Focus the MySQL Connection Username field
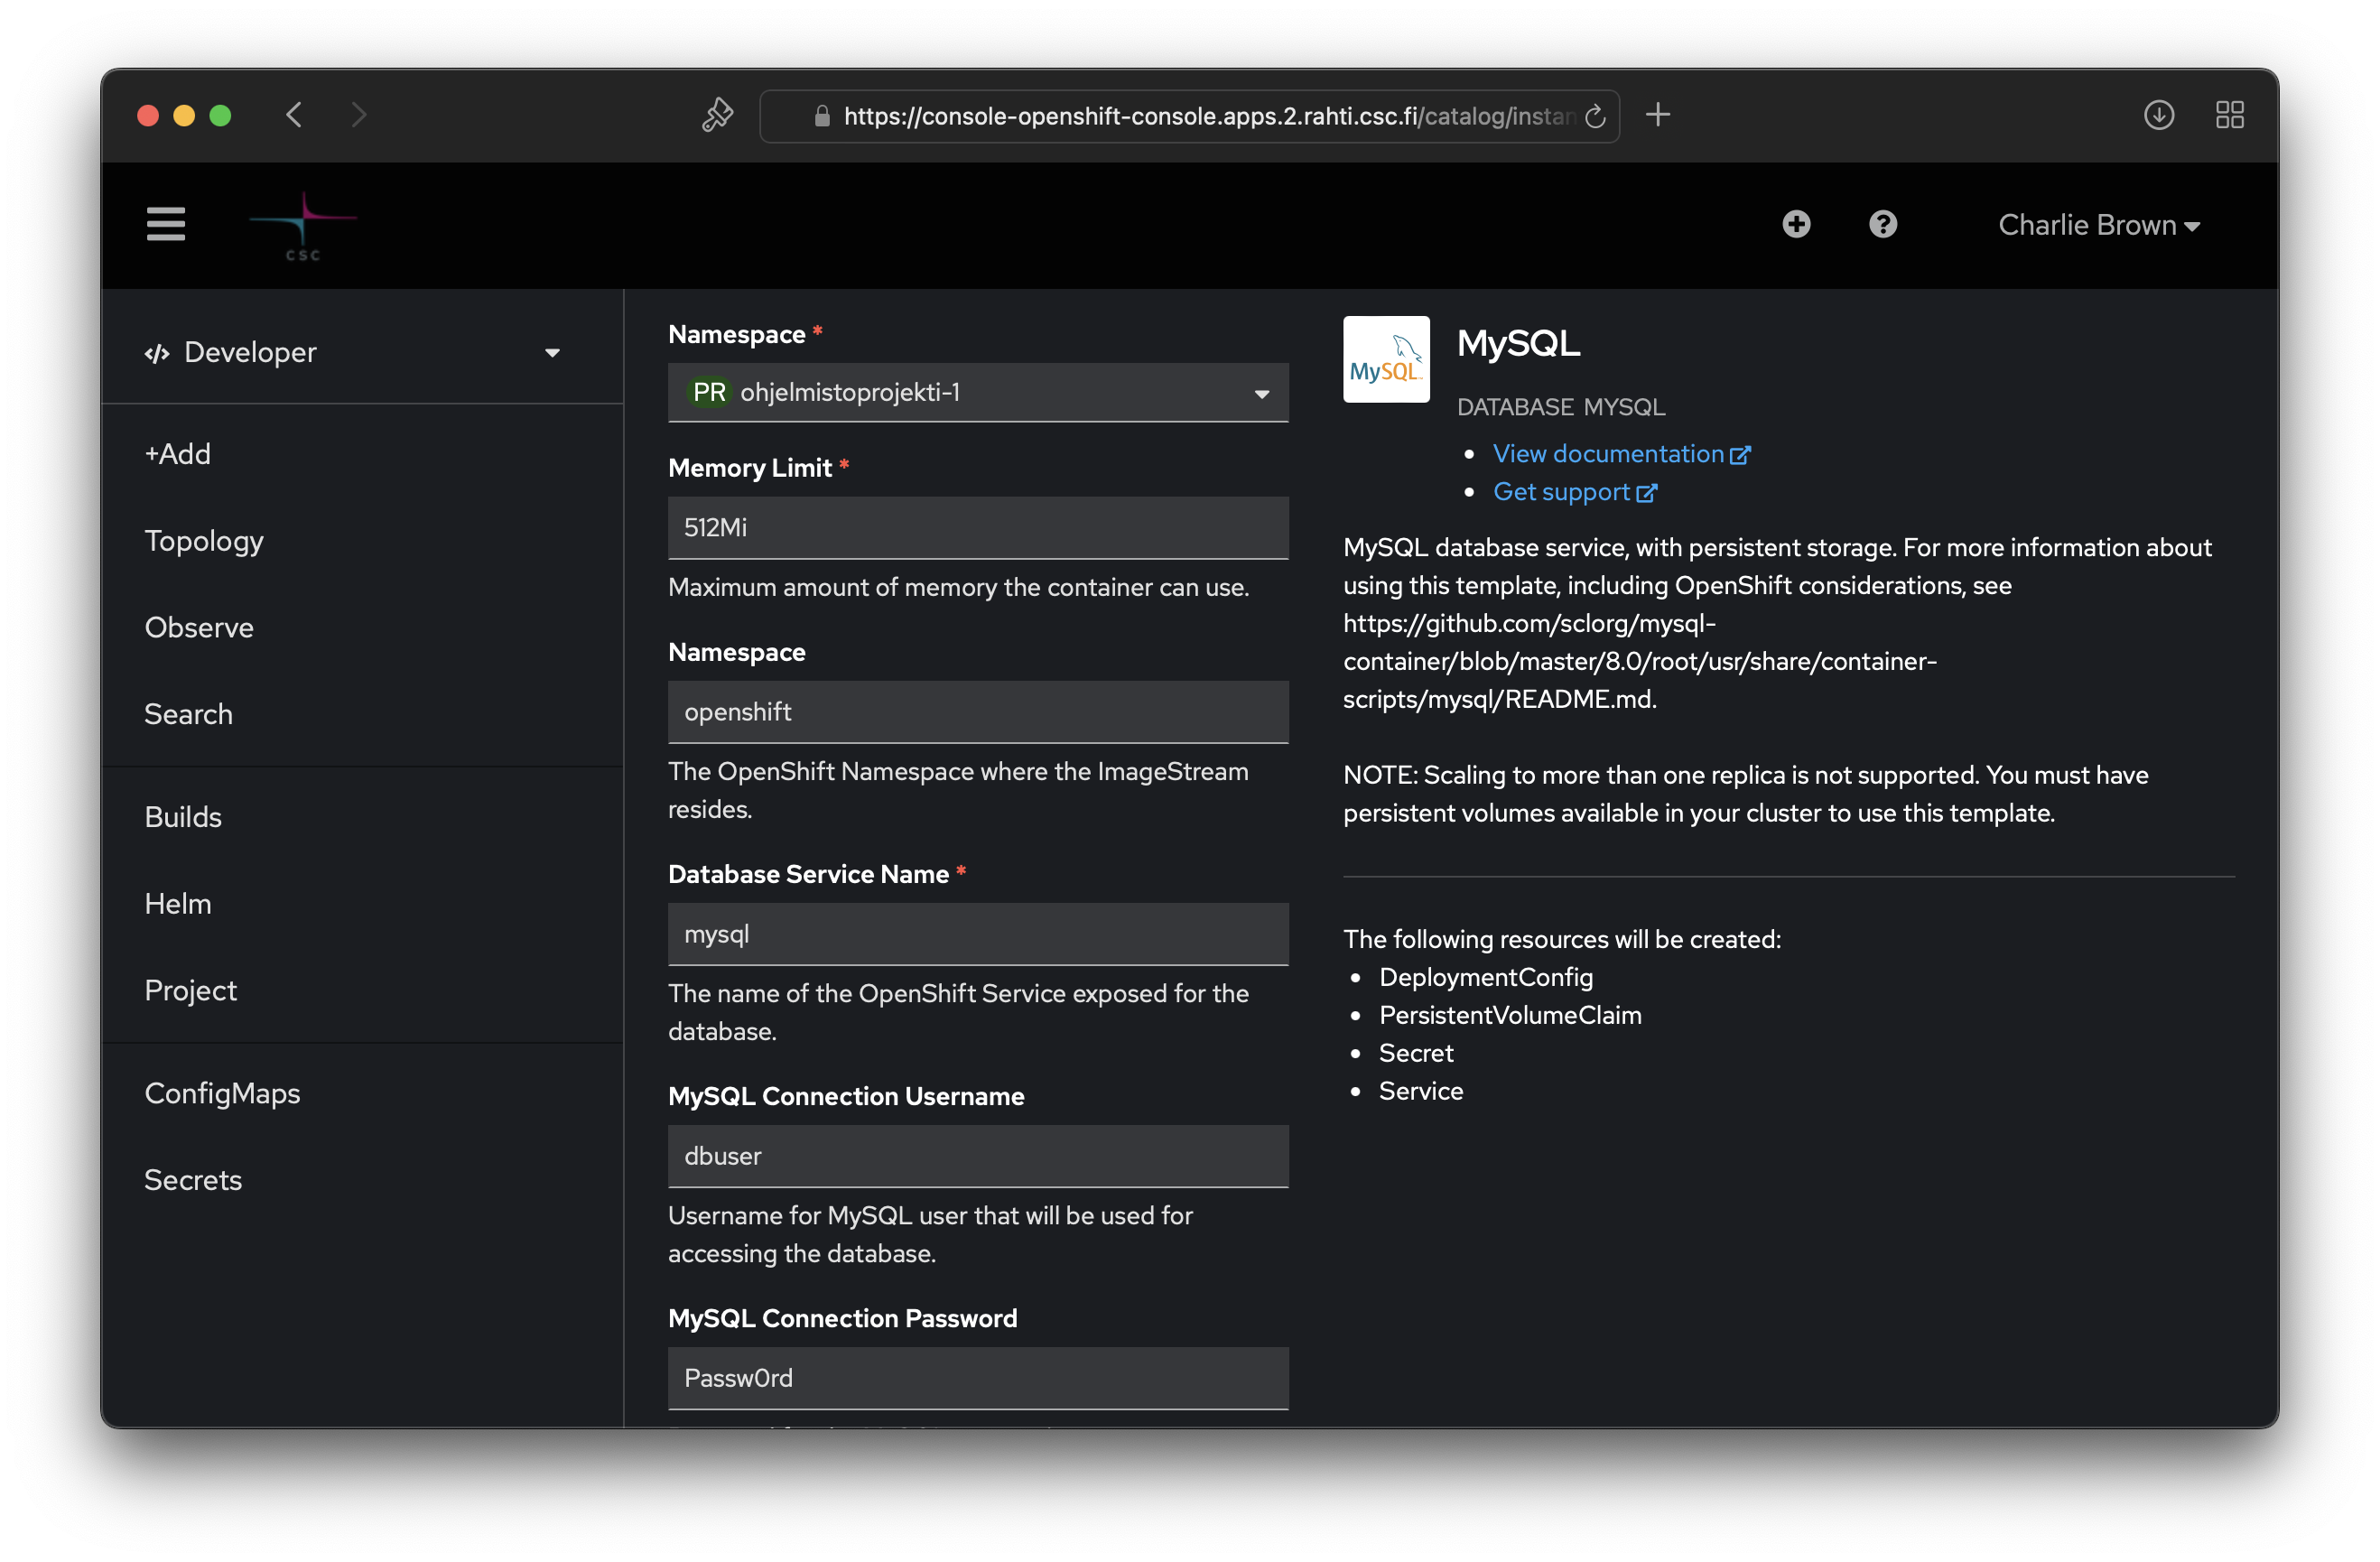Image resolution: width=2380 pixels, height=1562 pixels. [x=977, y=1157]
